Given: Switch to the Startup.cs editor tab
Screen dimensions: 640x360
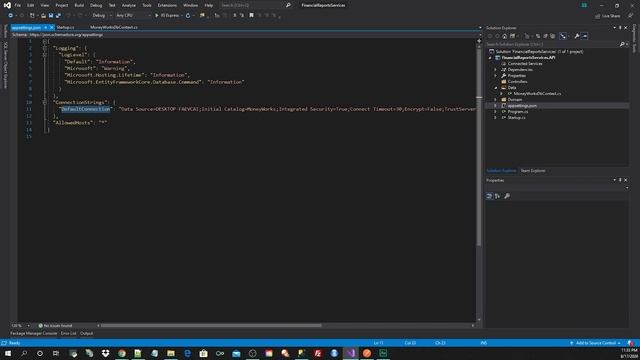Looking at the screenshot, I should tap(65, 27).
